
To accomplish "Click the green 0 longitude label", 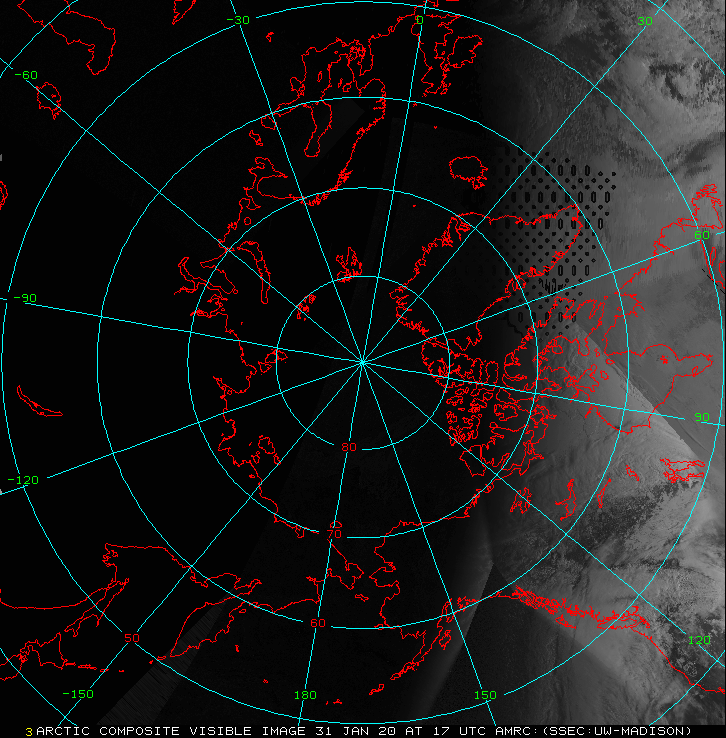I will 420,20.
